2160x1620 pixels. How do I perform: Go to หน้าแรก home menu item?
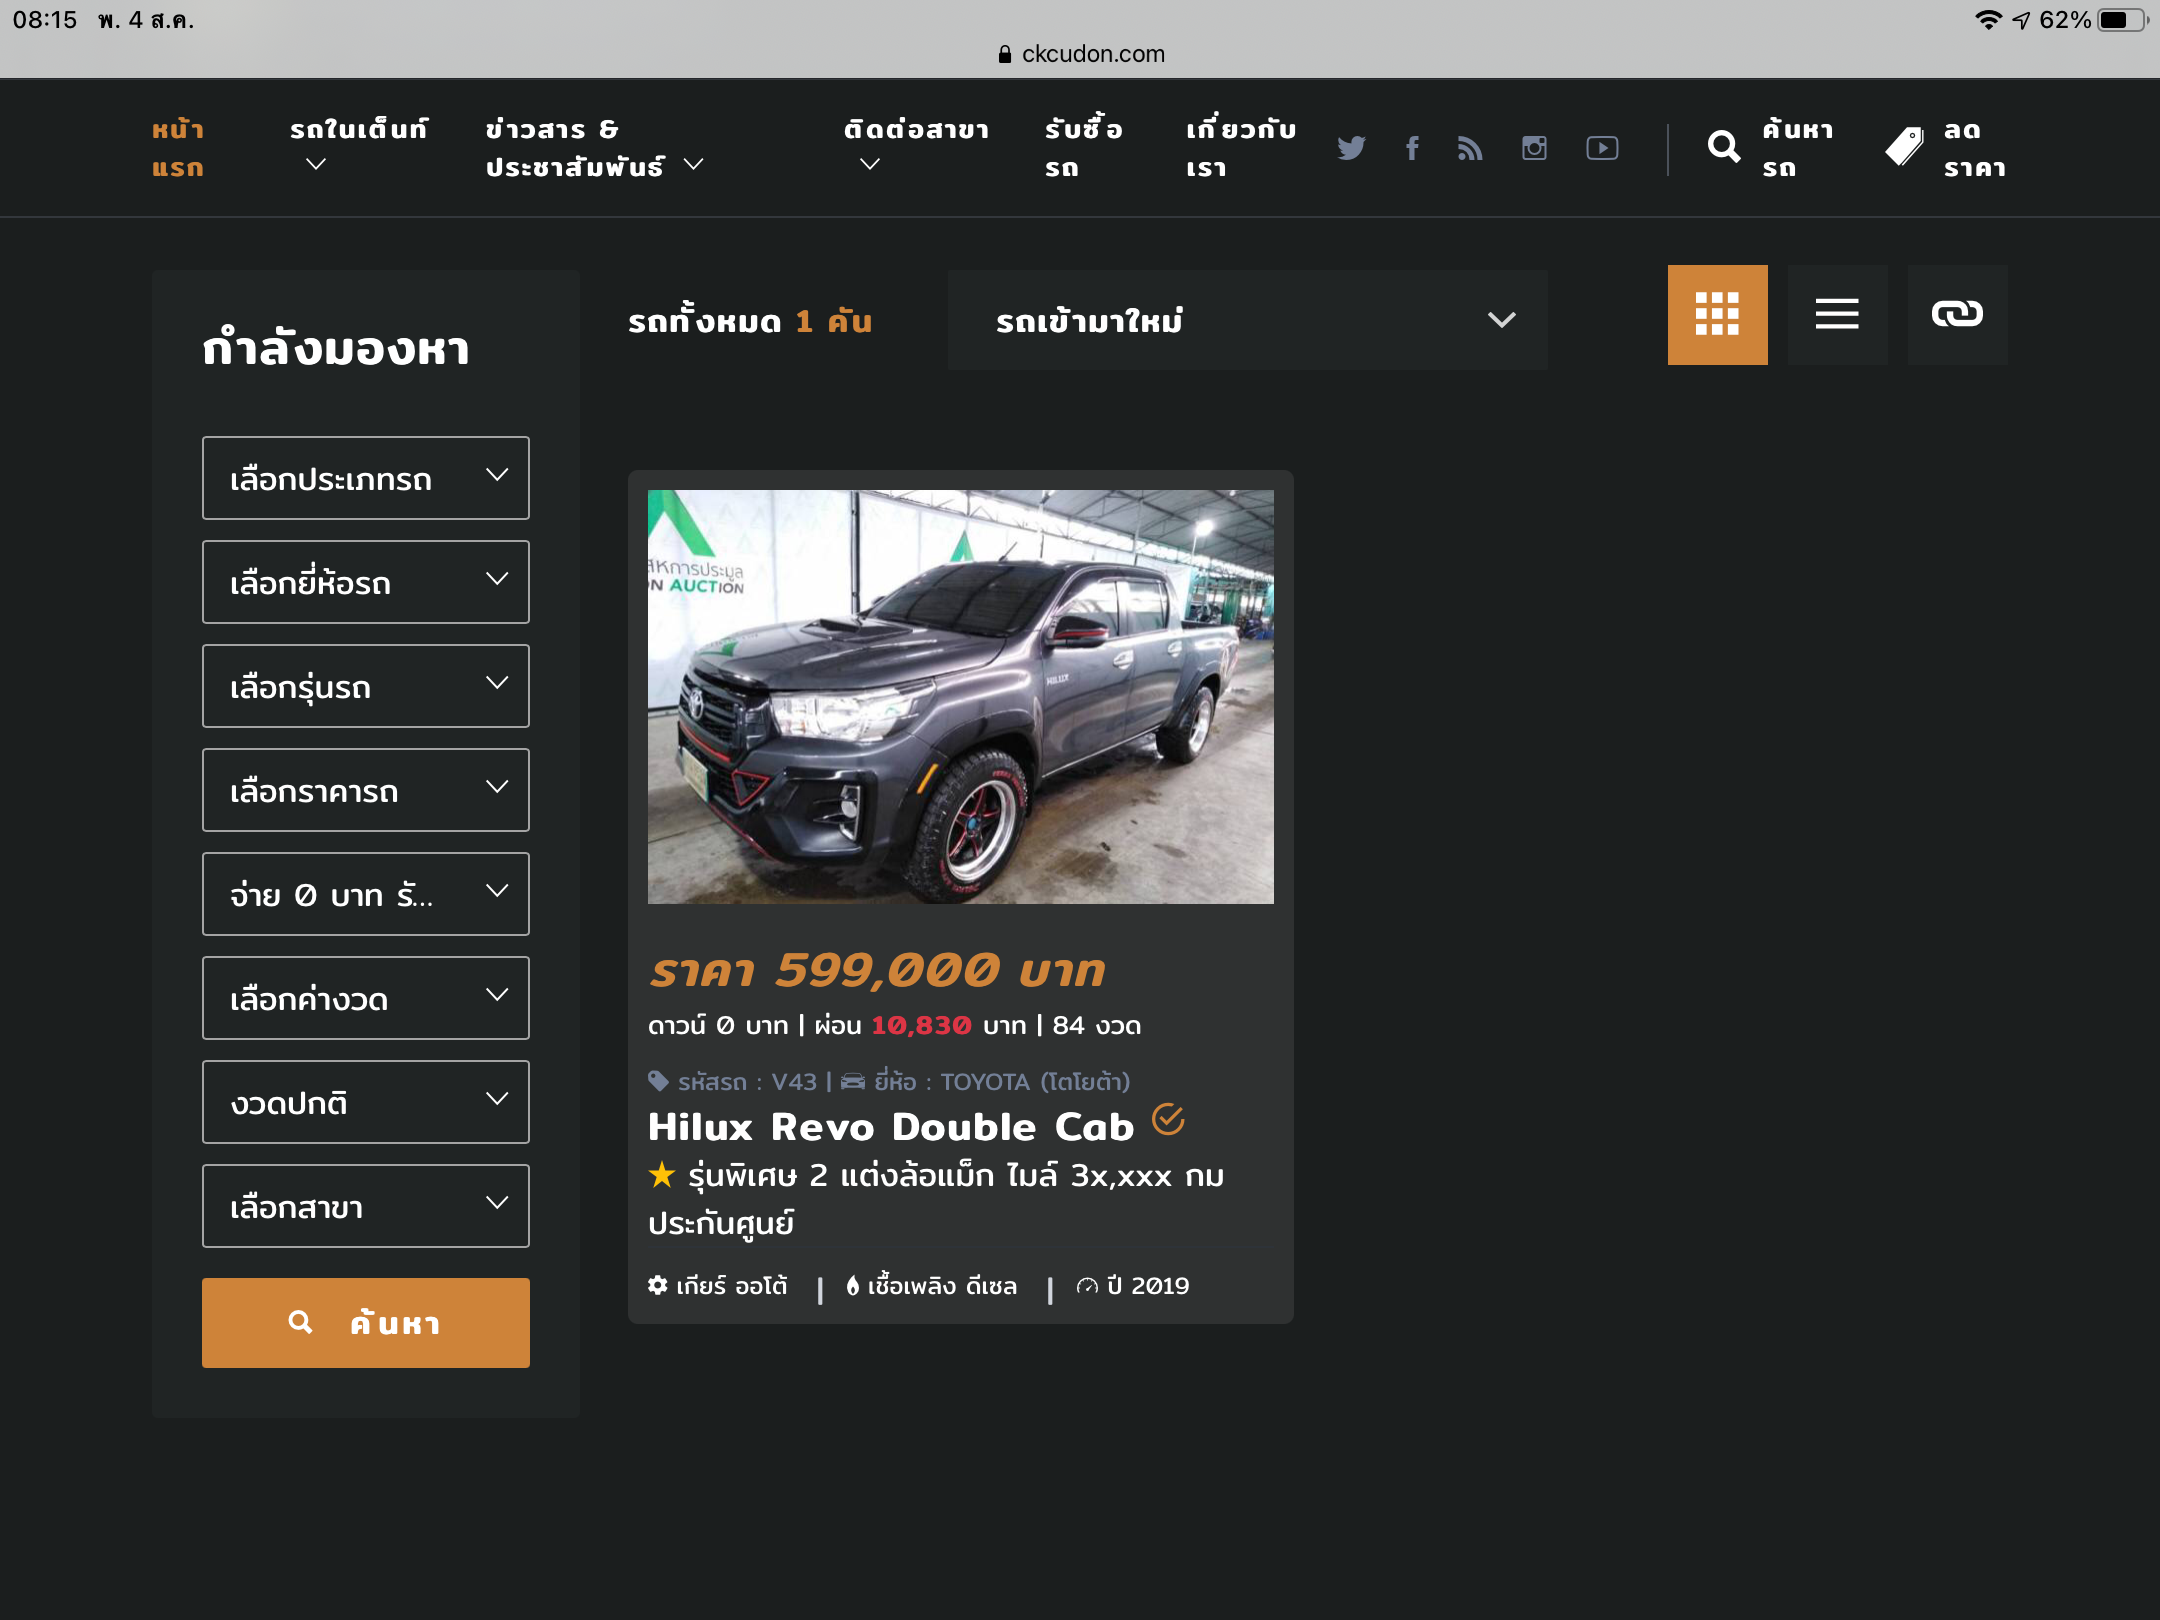pyautogui.click(x=178, y=148)
